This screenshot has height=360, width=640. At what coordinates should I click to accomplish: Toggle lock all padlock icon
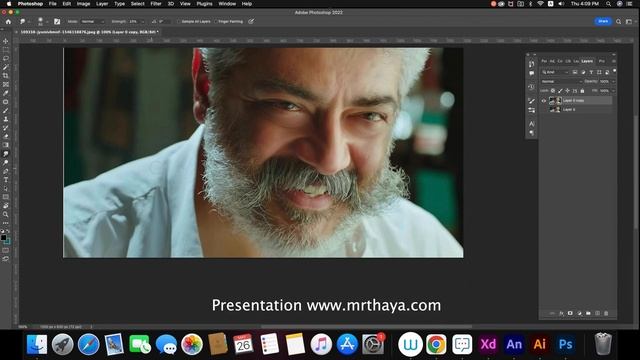pos(582,91)
